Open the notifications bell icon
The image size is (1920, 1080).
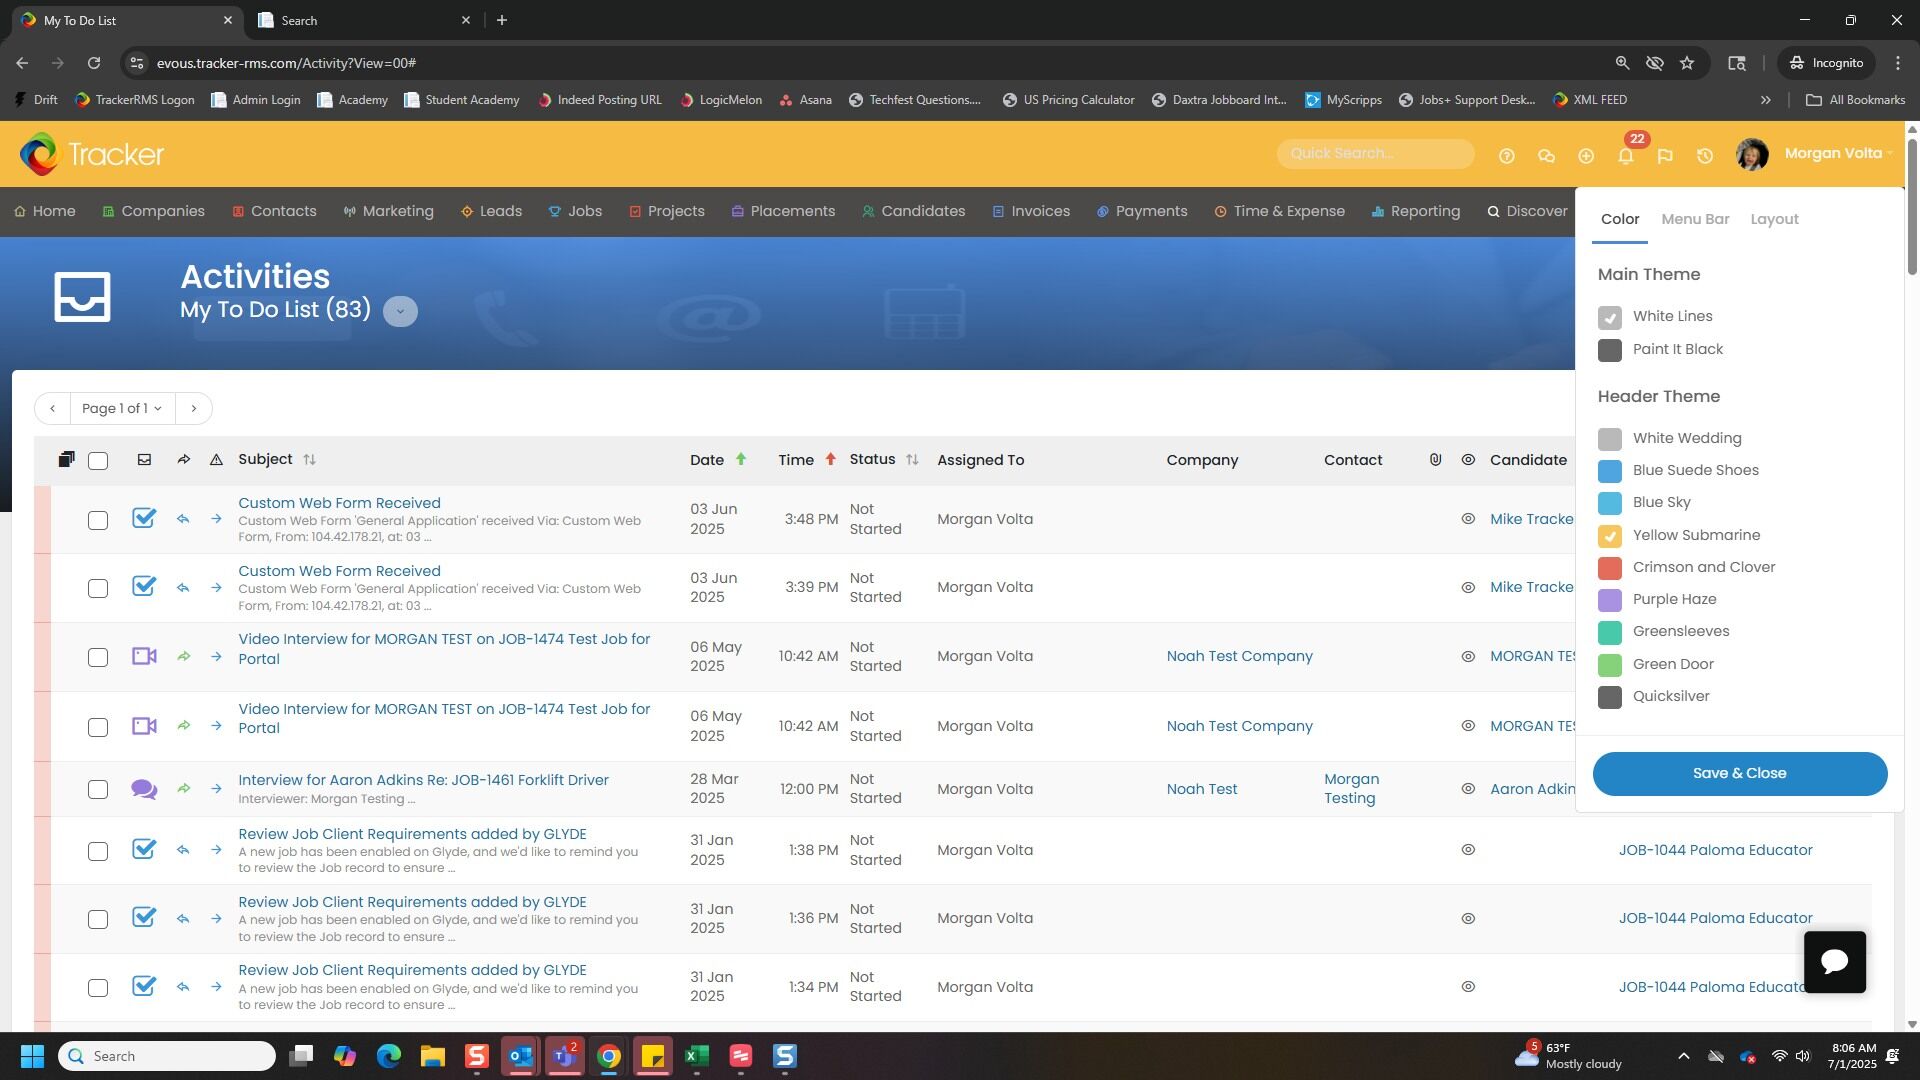pyautogui.click(x=1625, y=155)
